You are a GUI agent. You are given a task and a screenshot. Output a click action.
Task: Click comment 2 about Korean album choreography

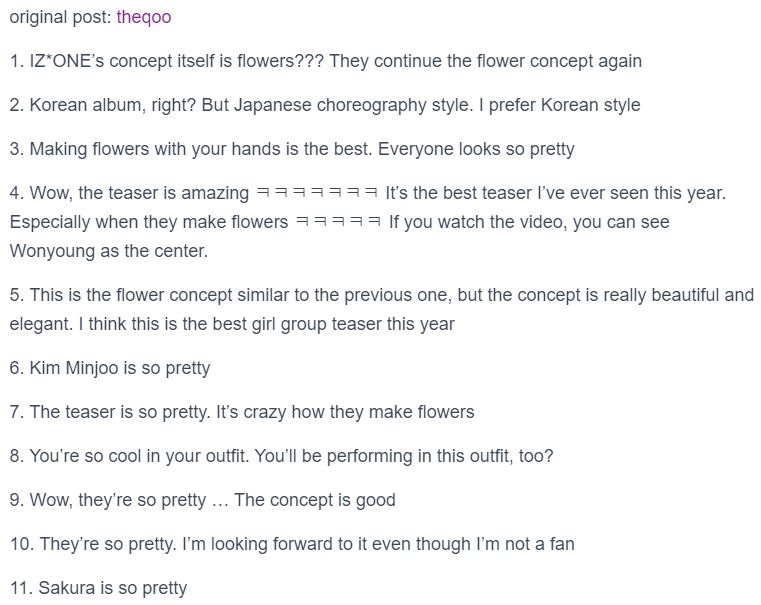pyautogui.click(x=325, y=105)
